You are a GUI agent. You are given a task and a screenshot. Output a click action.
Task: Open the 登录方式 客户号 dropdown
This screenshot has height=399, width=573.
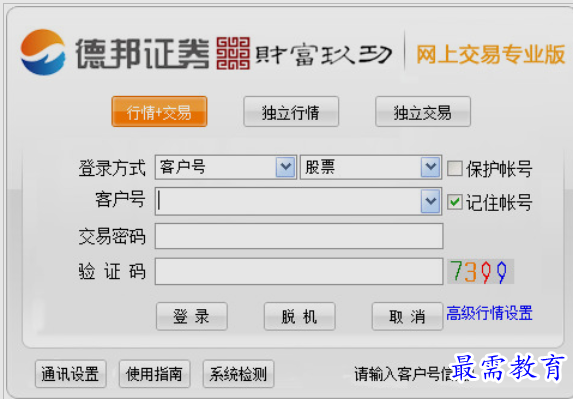pos(225,167)
